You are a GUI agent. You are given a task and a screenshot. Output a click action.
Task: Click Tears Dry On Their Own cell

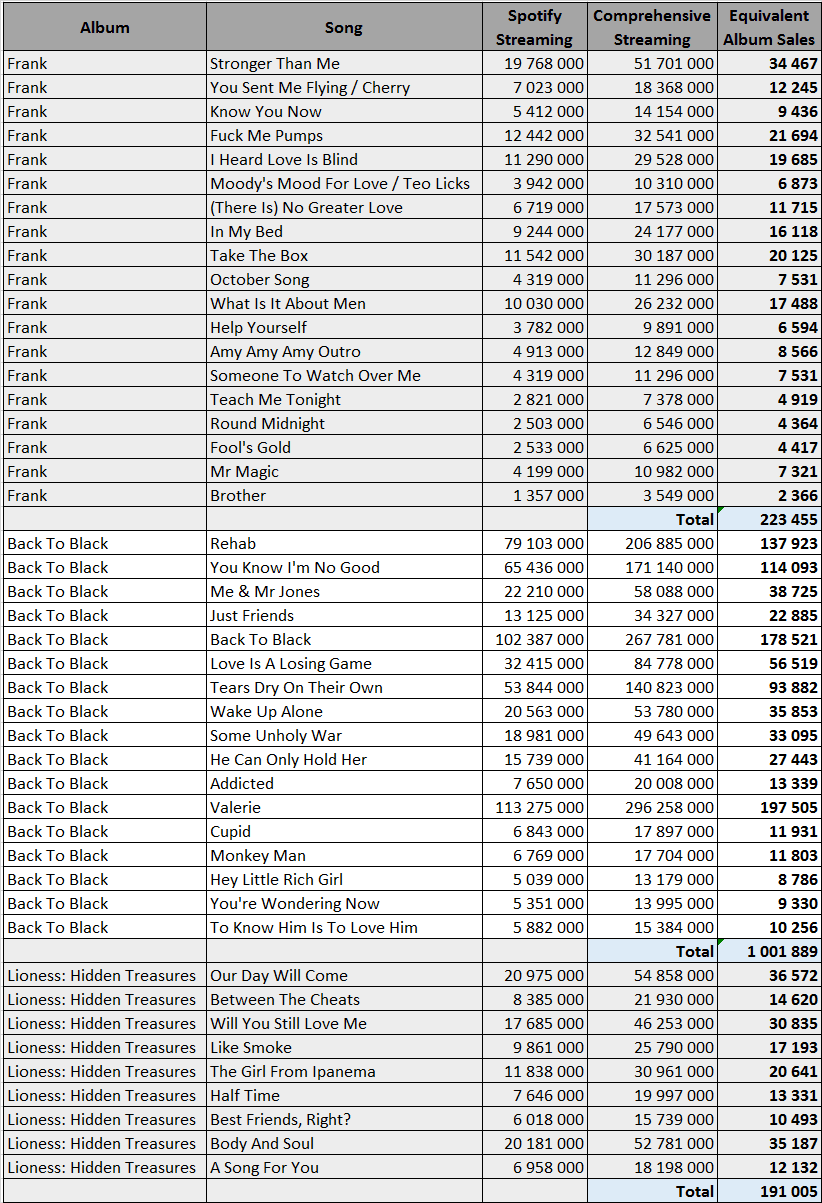(344, 687)
